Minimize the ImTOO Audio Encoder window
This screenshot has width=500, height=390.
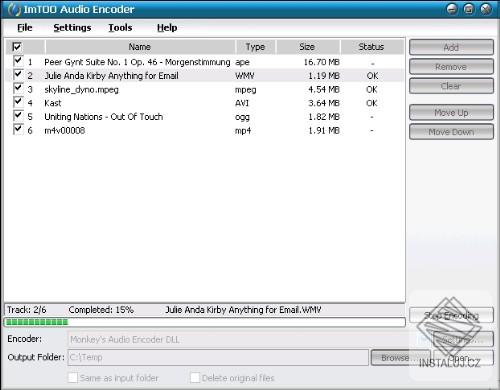(452, 9)
